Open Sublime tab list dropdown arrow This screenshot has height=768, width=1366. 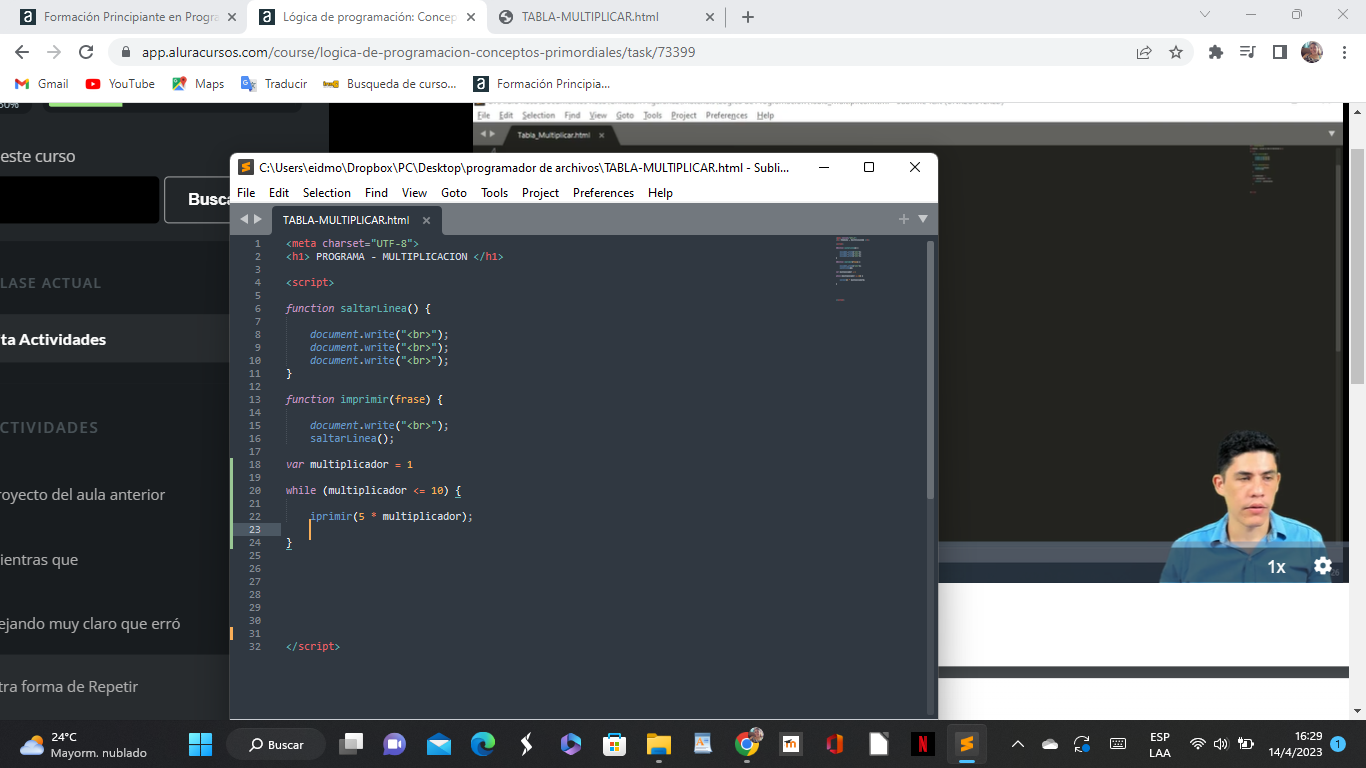[x=923, y=219]
